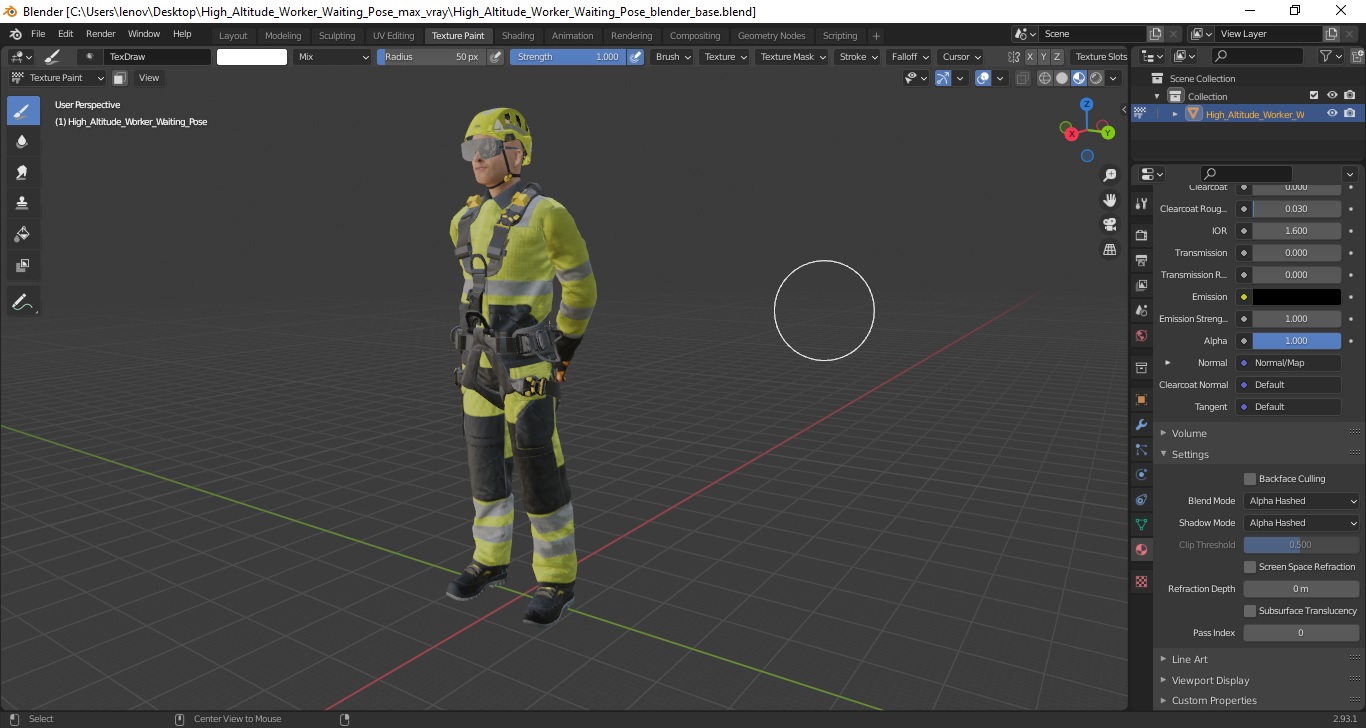Toggle radius pressure sensitivity icon
This screenshot has width=1366, height=728.
496,57
